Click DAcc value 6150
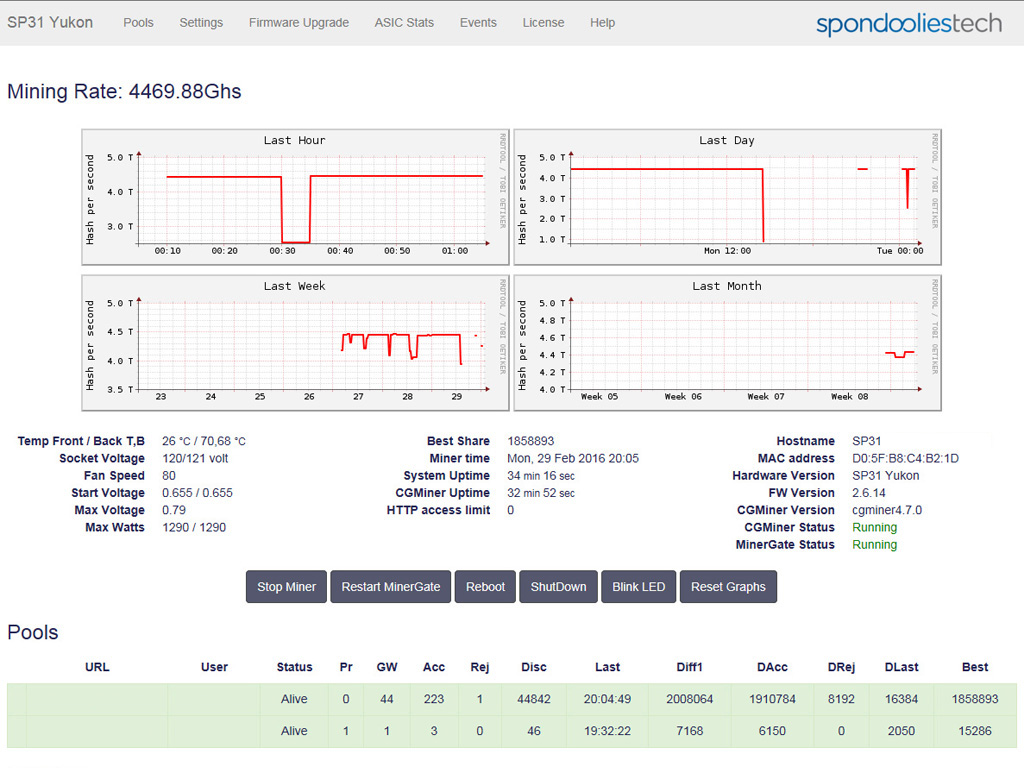This screenshot has height=768, width=1024. pos(772,731)
